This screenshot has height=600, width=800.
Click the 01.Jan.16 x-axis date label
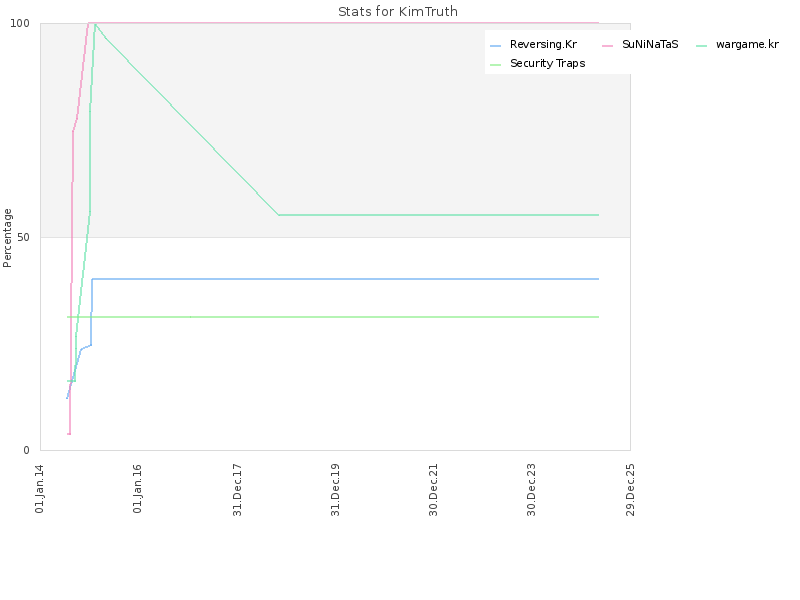[138, 488]
